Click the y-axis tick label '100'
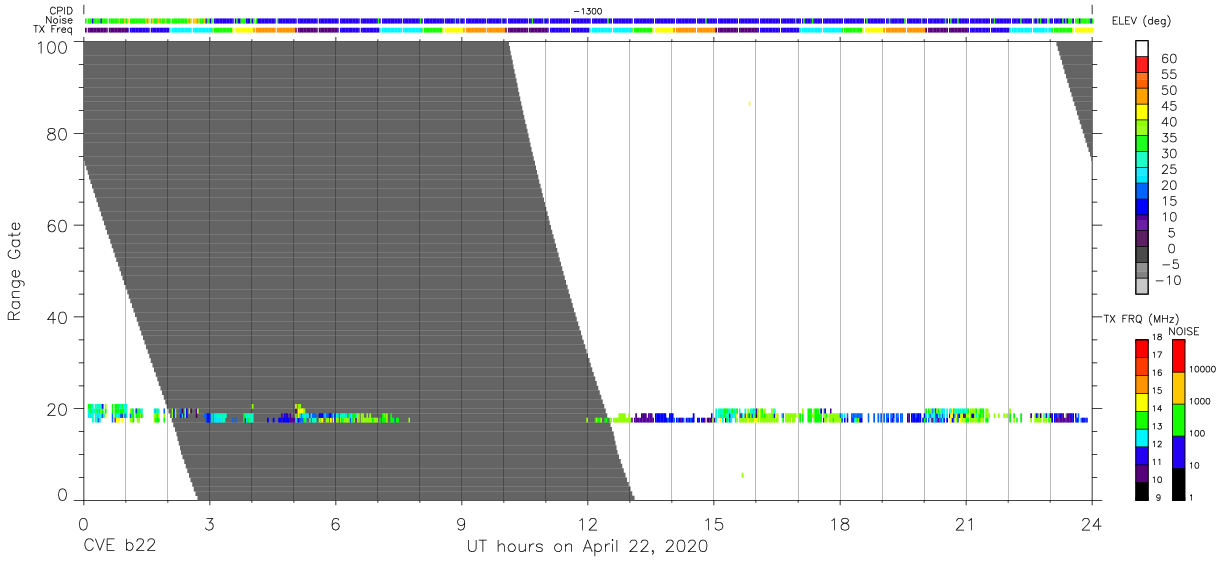 point(52,47)
